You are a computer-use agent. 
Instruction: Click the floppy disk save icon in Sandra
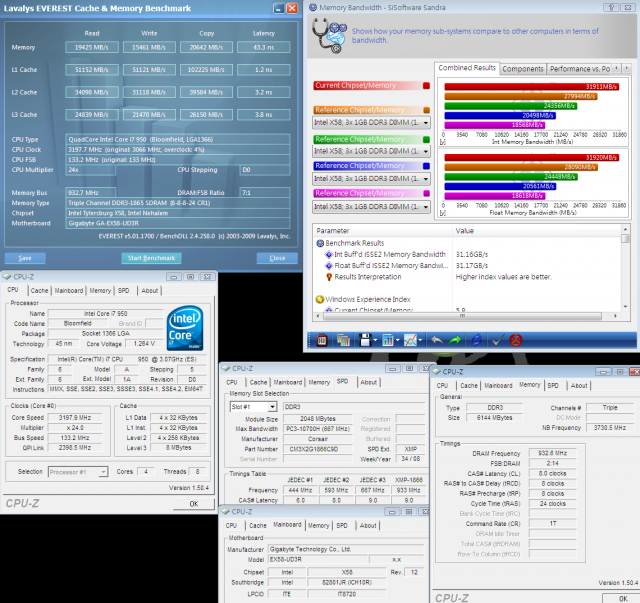365,340
